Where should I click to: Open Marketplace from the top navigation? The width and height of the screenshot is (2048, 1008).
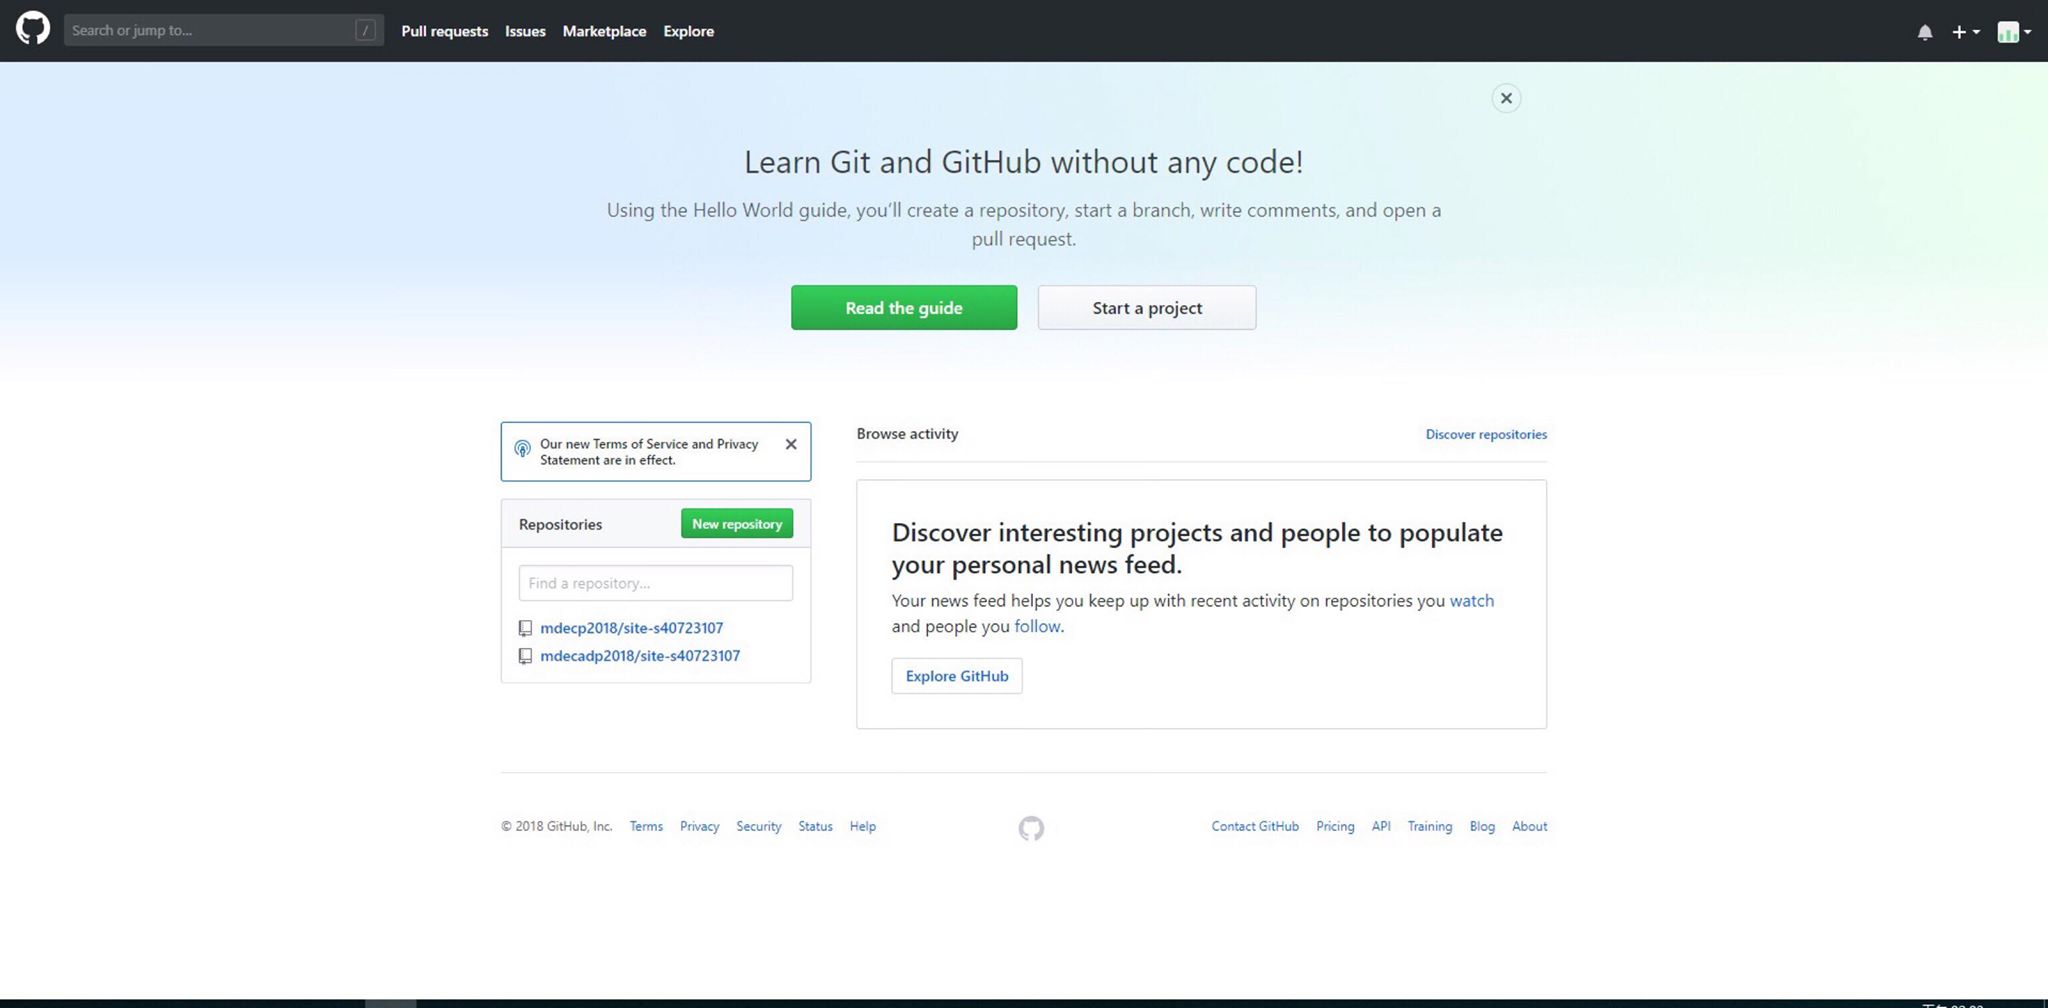point(604,31)
